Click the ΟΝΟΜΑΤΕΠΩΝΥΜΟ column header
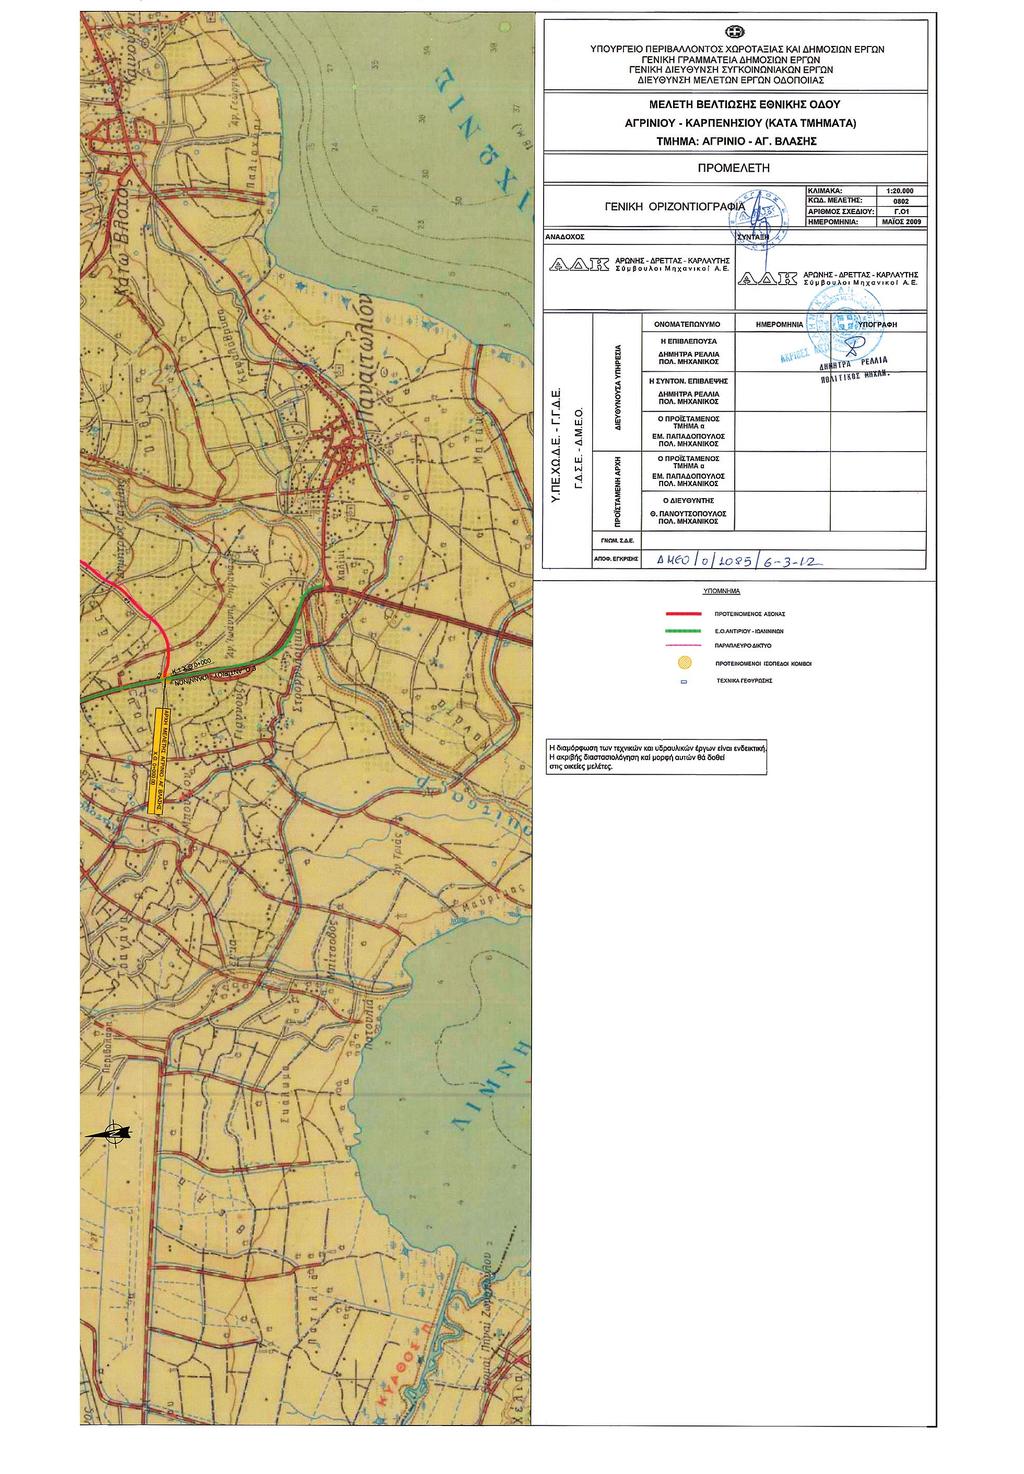Screen dimensions: 1024x1474 [688, 325]
